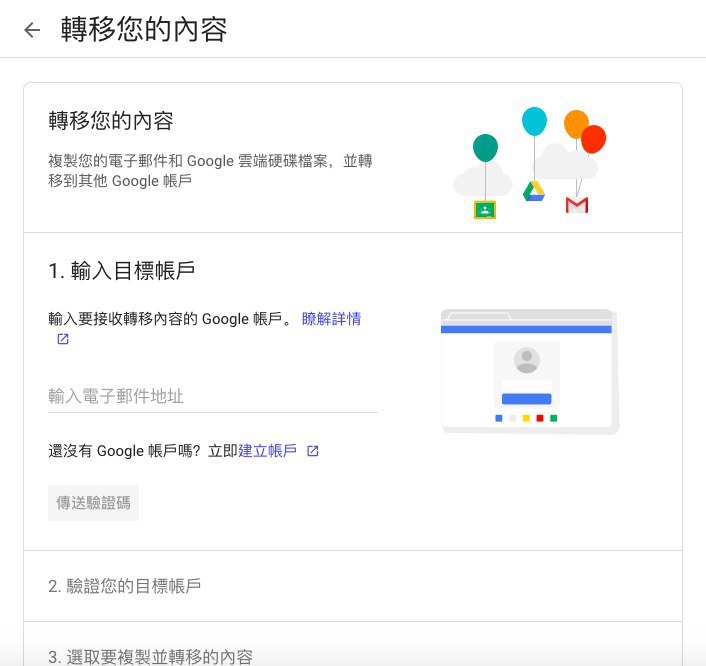Expand step 2. 驗證您的目標帳戶

coord(353,586)
